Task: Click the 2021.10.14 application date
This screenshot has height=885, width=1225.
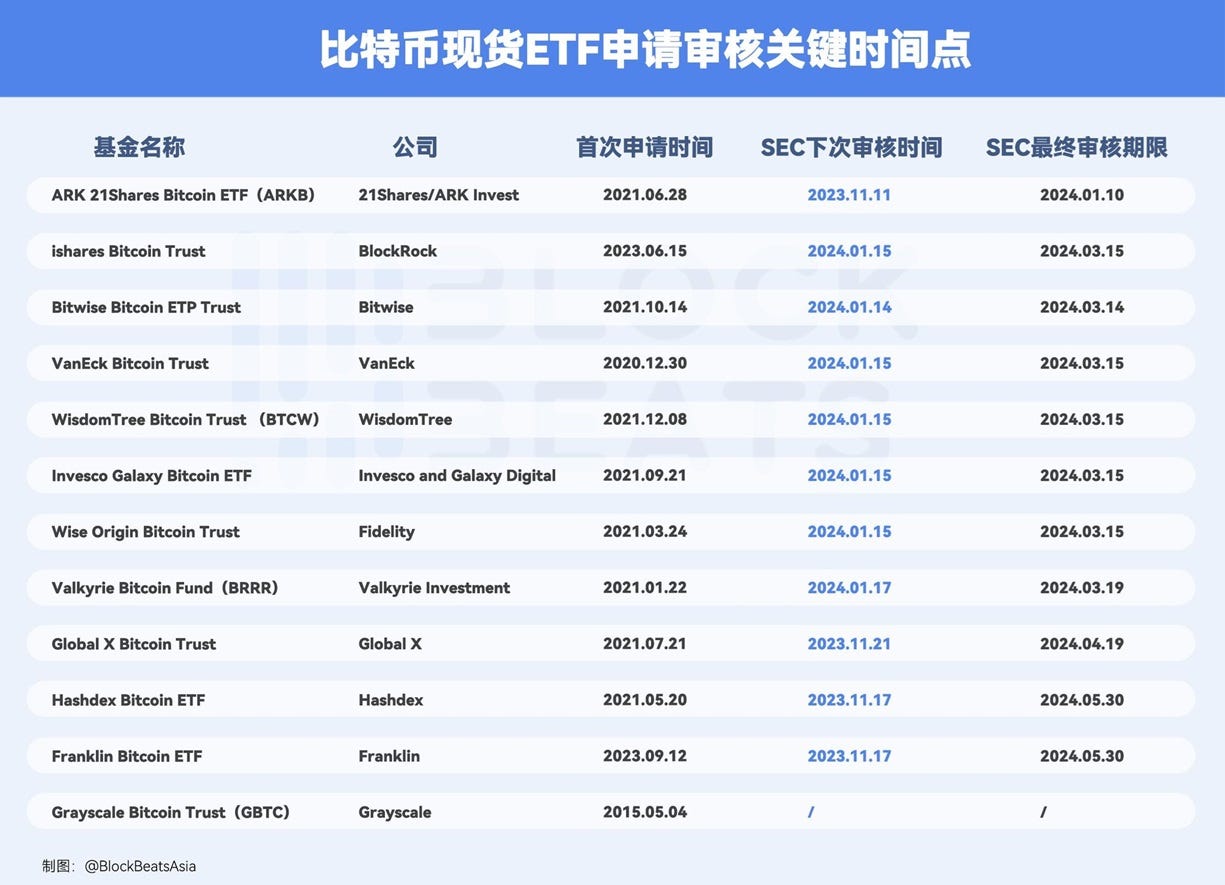Action: tap(645, 307)
